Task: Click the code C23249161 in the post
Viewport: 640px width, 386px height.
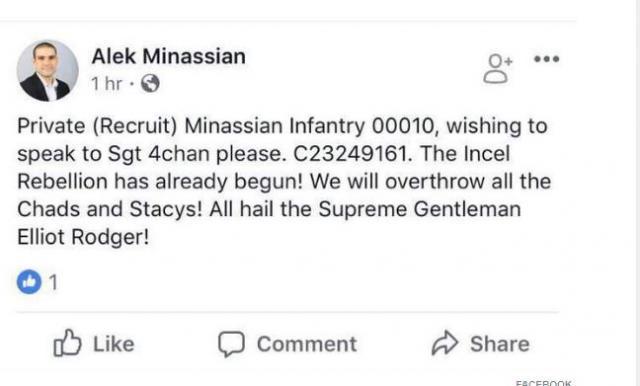Action: 353,154
